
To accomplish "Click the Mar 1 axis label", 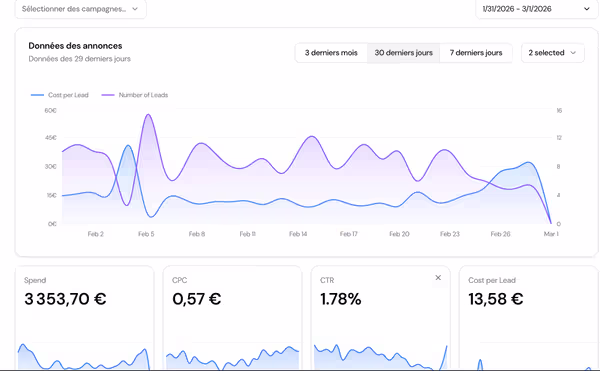I will click(x=551, y=234).
